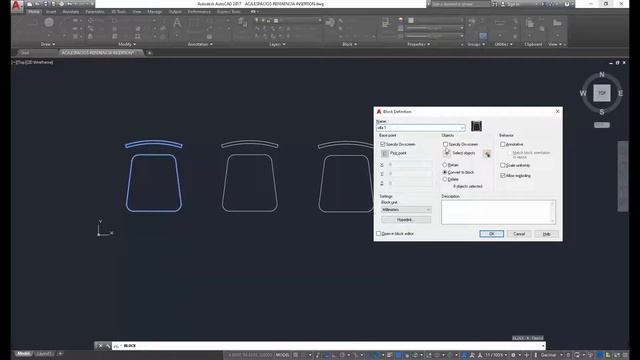This screenshot has height=360, width=640.
Task: Switch to the Layout1 tab
Action: click(44, 354)
